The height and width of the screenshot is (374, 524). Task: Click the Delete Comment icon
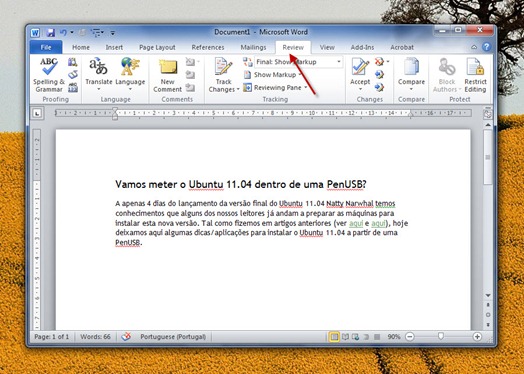click(190, 62)
